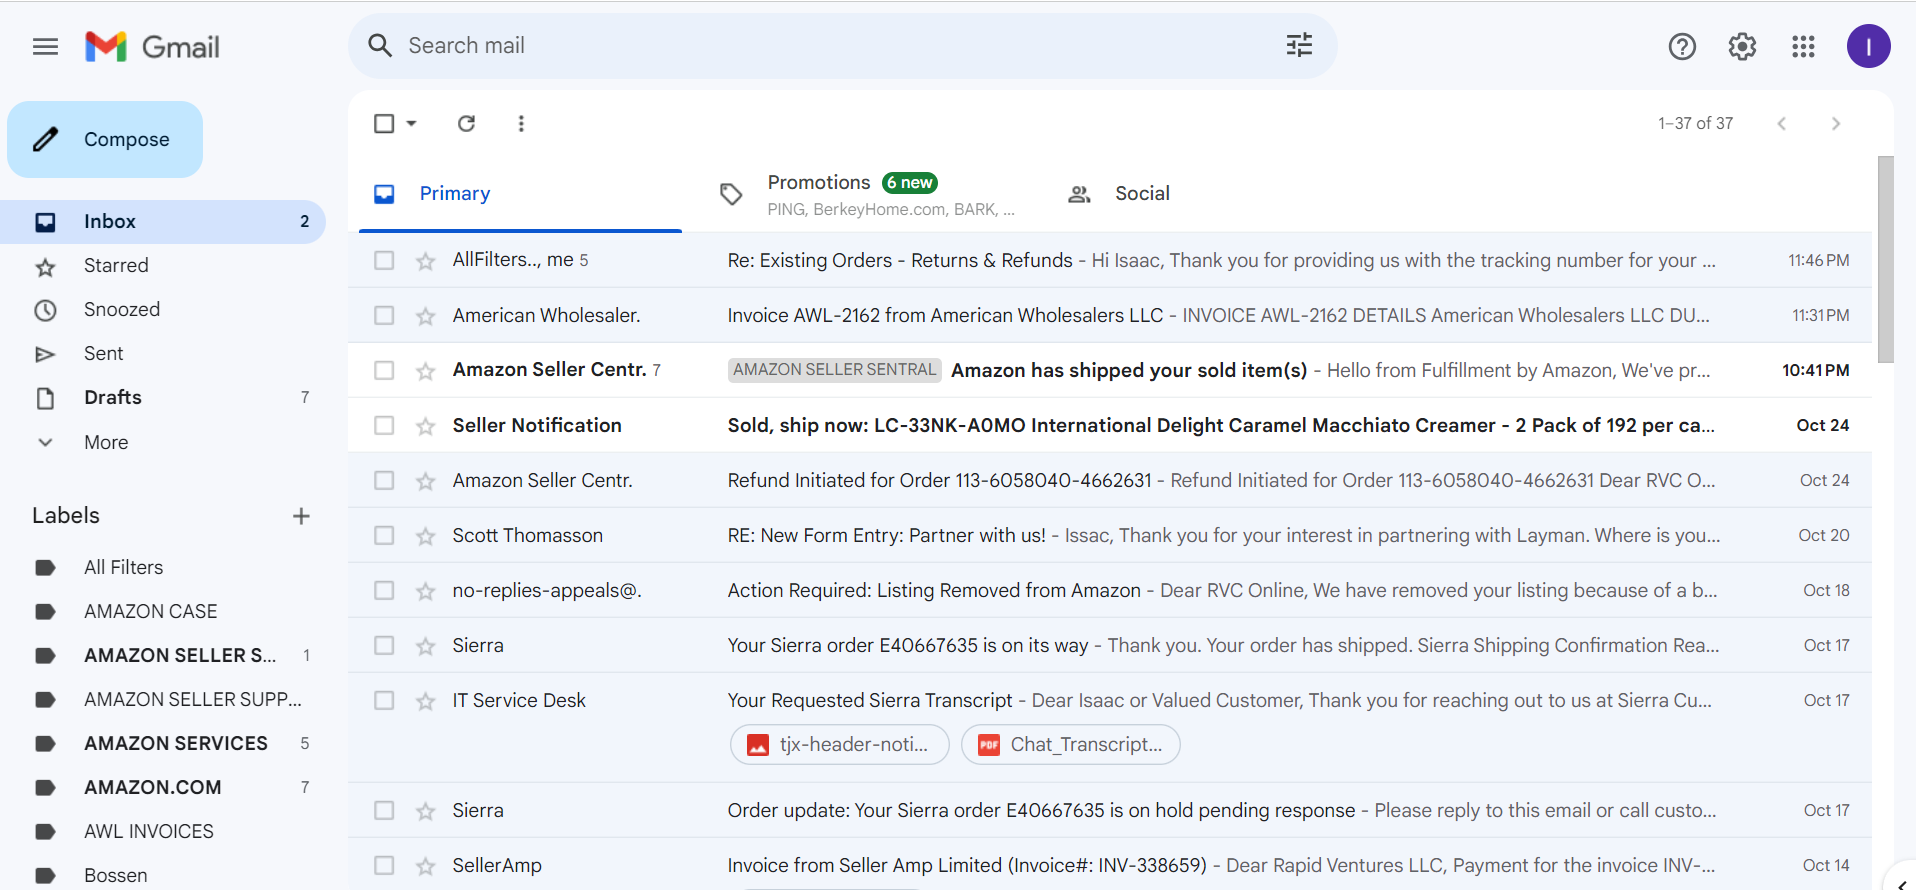Refresh the inbox
1916x890 pixels.
(466, 123)
